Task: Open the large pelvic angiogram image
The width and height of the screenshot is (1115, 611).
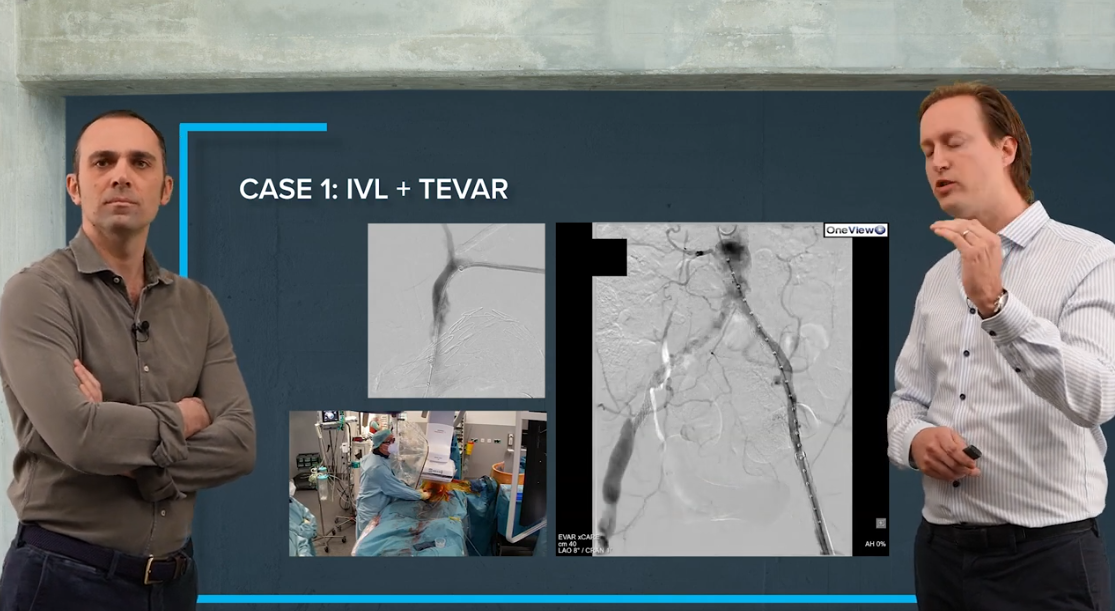Action: [722, 390]
